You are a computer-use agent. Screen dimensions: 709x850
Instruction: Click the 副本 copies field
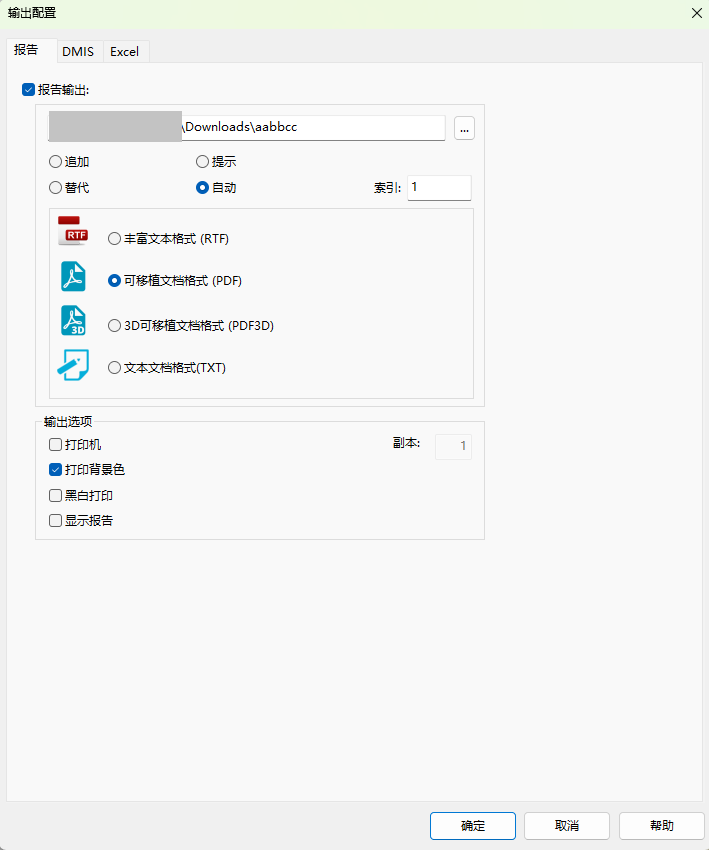coord(453,447)
